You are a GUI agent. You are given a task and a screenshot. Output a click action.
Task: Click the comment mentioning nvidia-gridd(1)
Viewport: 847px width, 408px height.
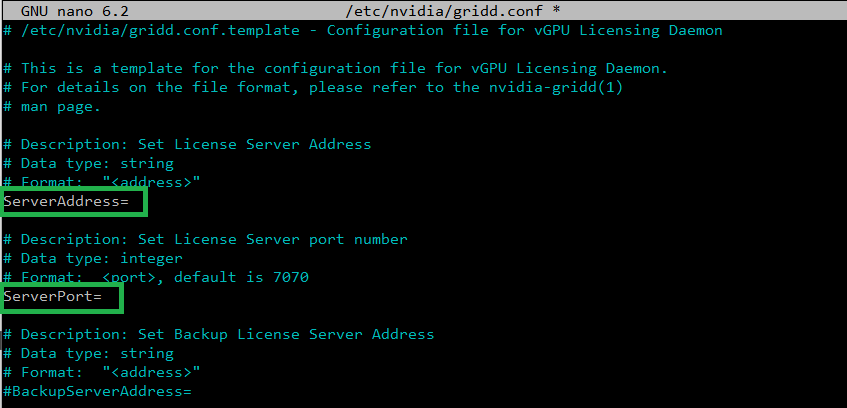point(313,87)
